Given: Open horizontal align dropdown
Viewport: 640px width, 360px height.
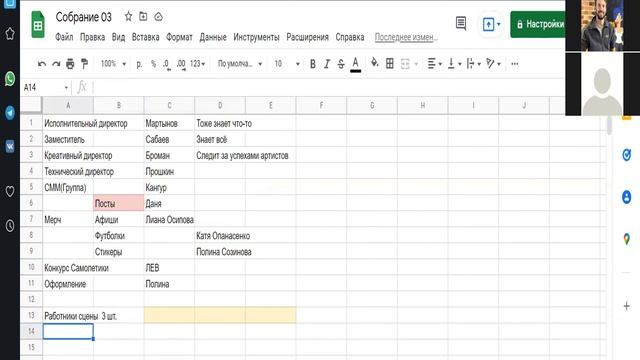Looking at the screenshot, I should point(434,64).
